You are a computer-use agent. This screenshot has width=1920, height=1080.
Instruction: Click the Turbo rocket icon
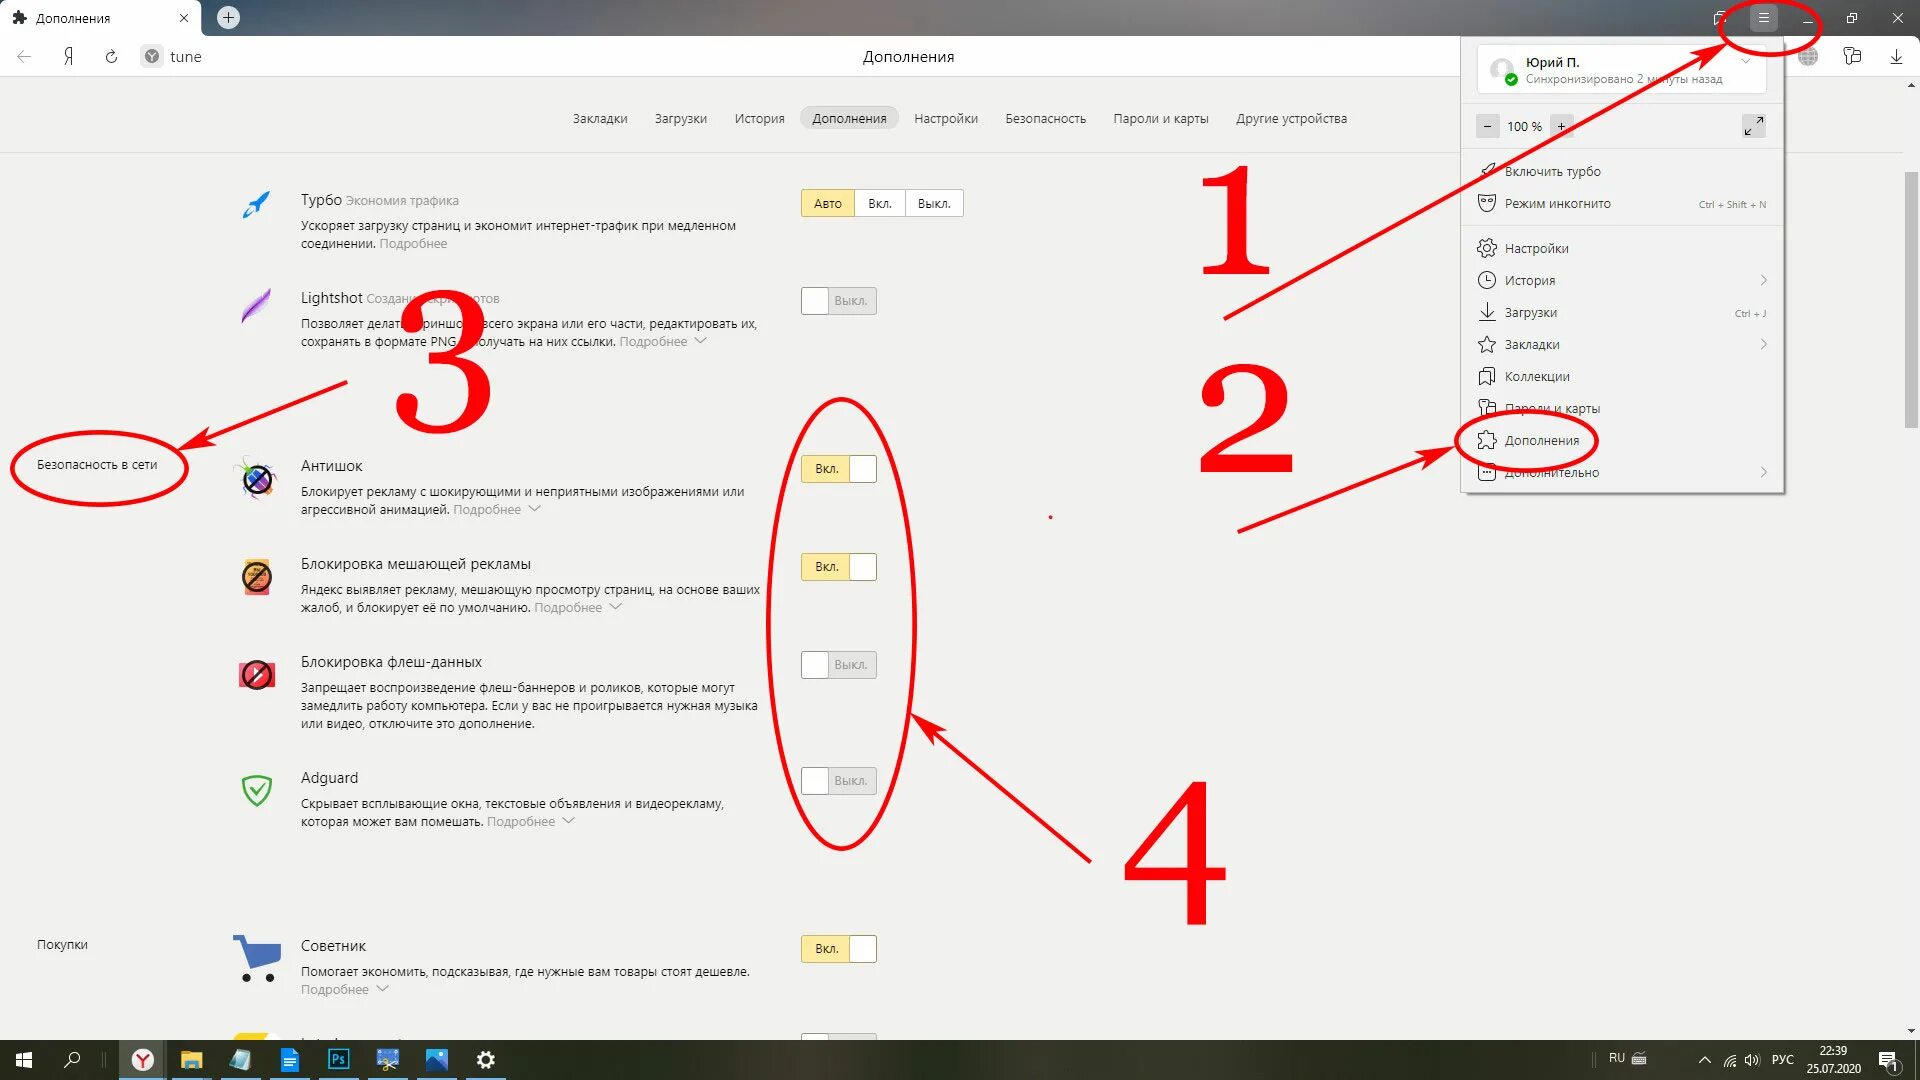[257, 205]
